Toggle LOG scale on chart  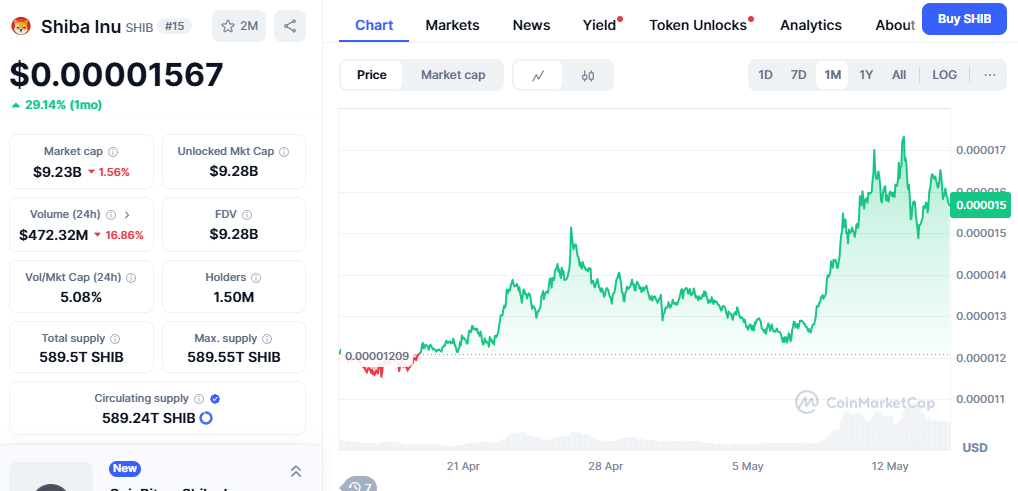coord(944,75)
